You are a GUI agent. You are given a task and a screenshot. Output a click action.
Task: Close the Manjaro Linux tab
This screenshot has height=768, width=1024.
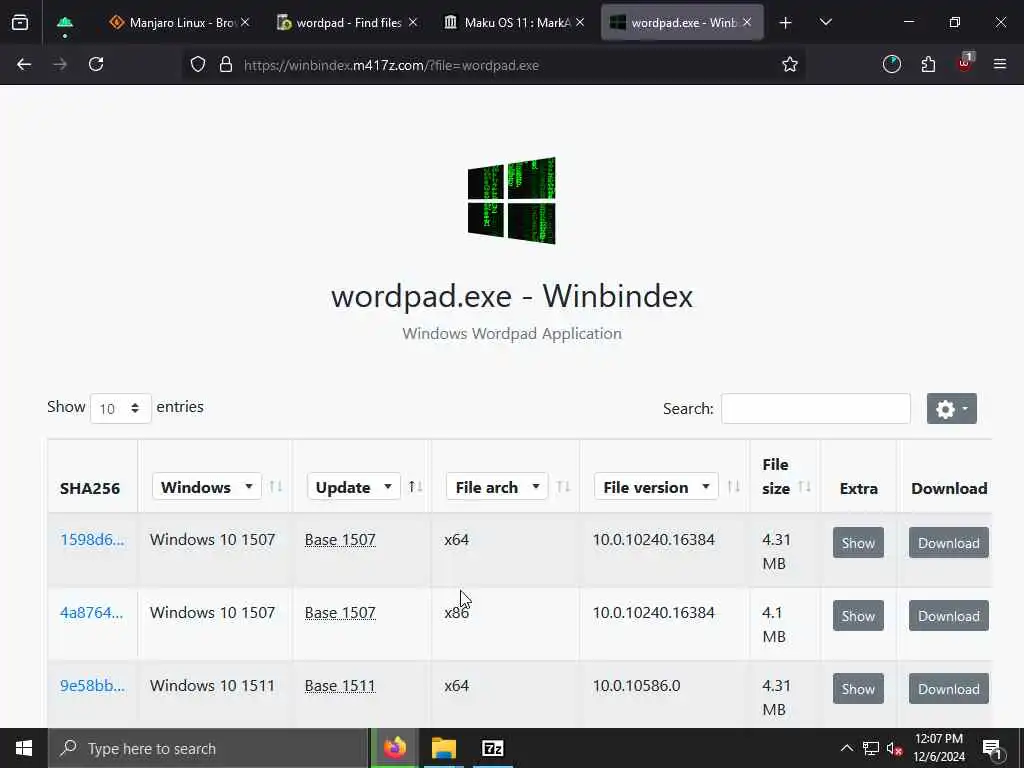pos(245,23)
